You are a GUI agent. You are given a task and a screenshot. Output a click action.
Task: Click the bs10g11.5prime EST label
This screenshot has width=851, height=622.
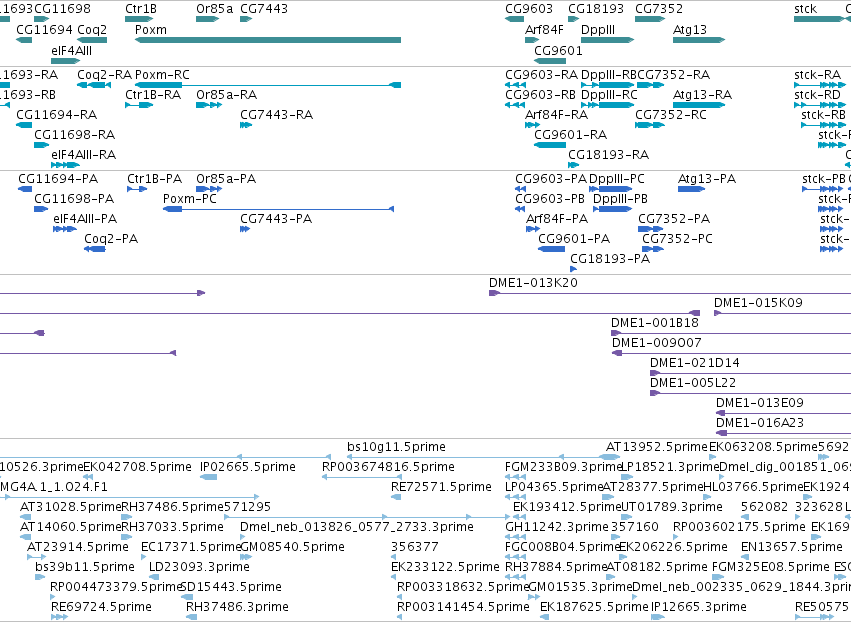tap(396, 447)
